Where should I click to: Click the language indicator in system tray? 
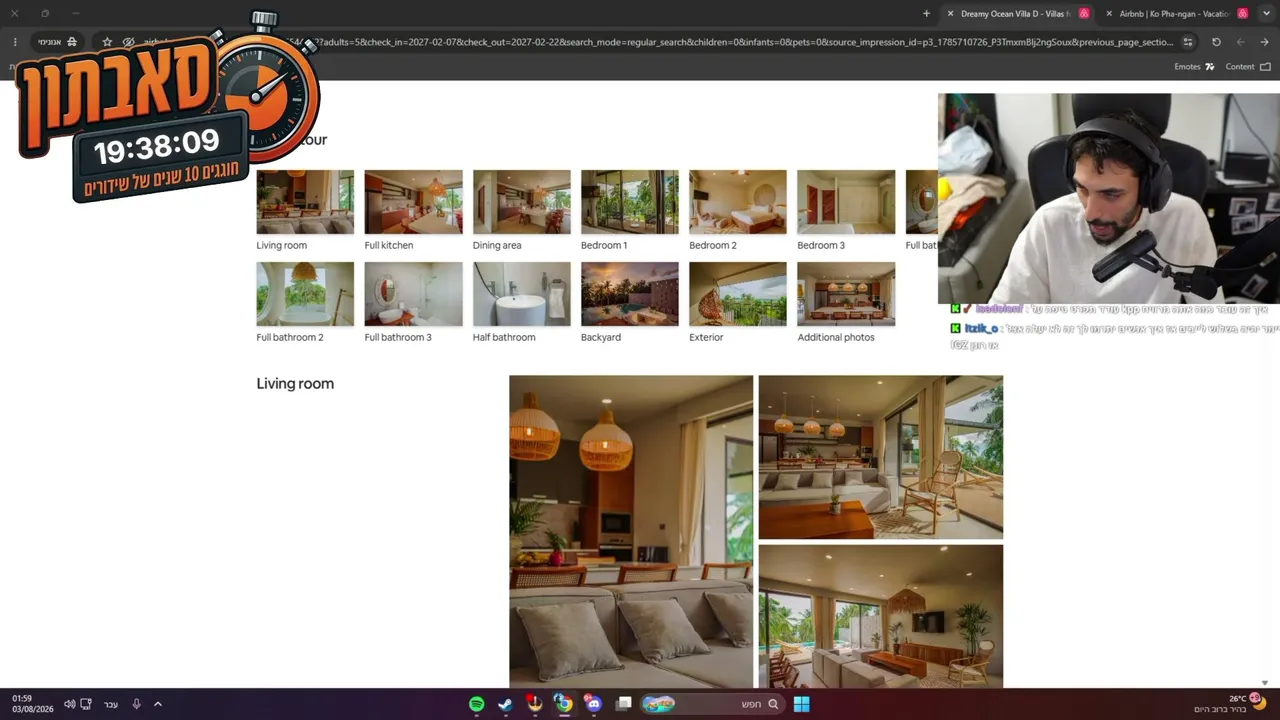click(111, 704)
